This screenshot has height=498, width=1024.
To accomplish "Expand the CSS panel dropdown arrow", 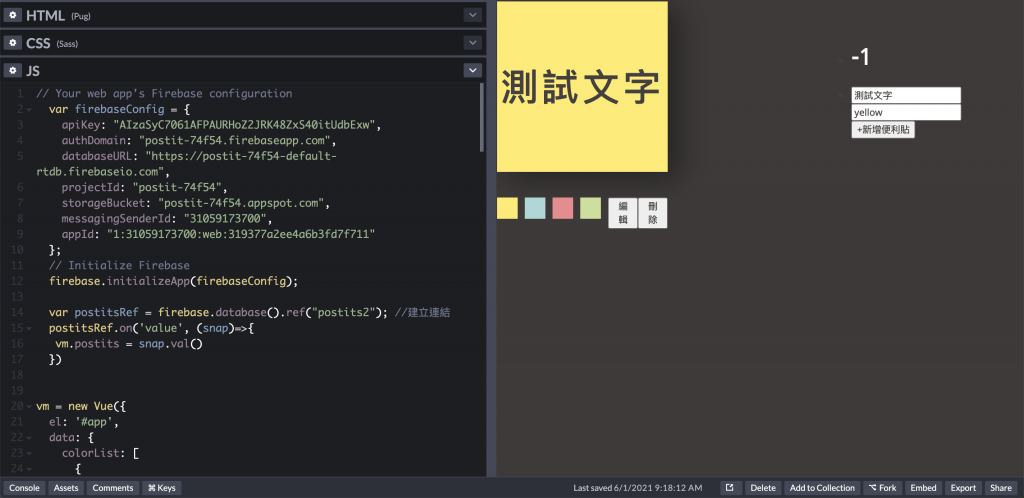I will (472, 43).
